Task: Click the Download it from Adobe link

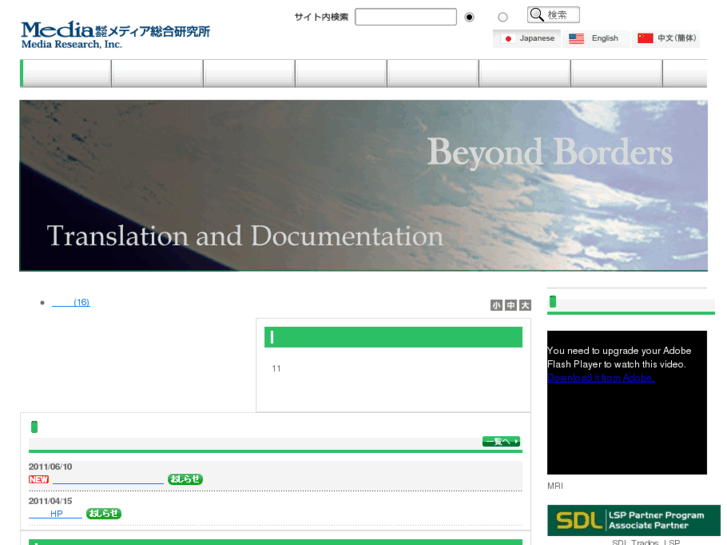Action: tap(601, 378)
